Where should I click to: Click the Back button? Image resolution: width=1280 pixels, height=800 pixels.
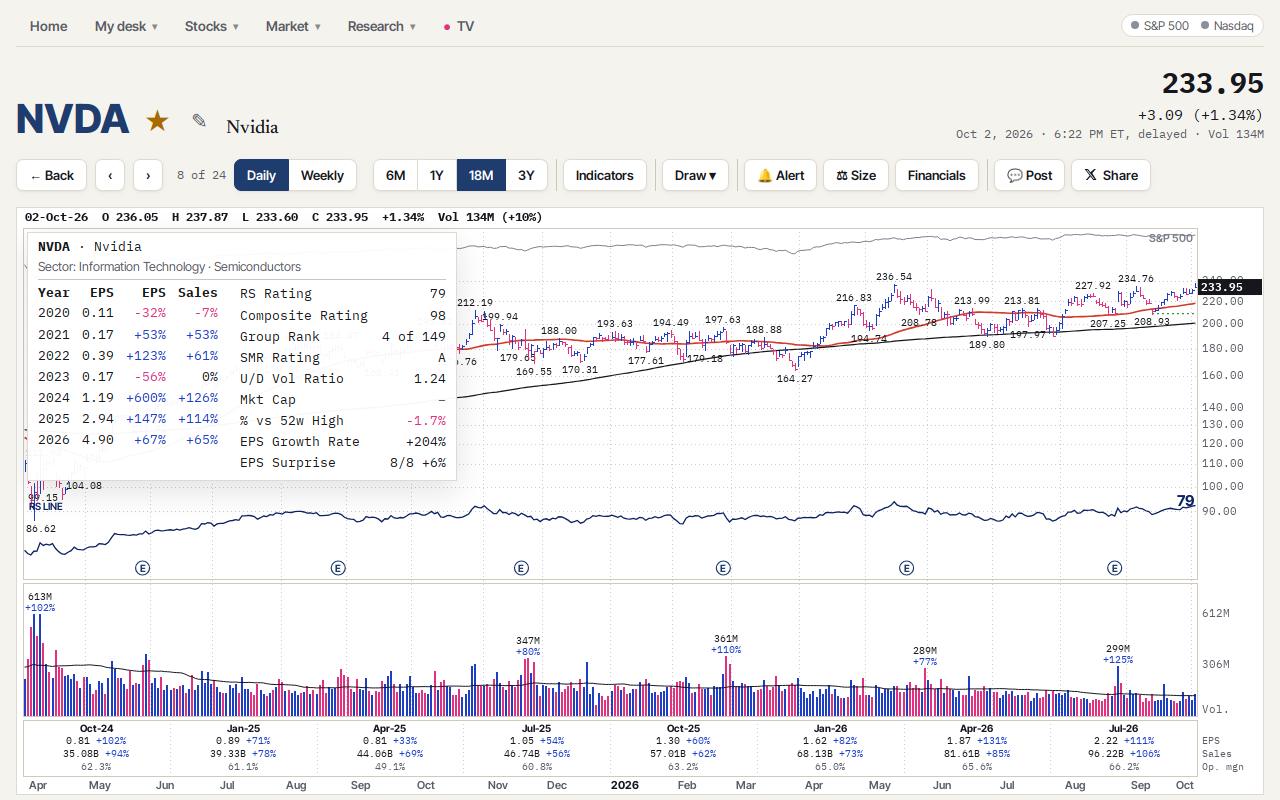point(51,175)
